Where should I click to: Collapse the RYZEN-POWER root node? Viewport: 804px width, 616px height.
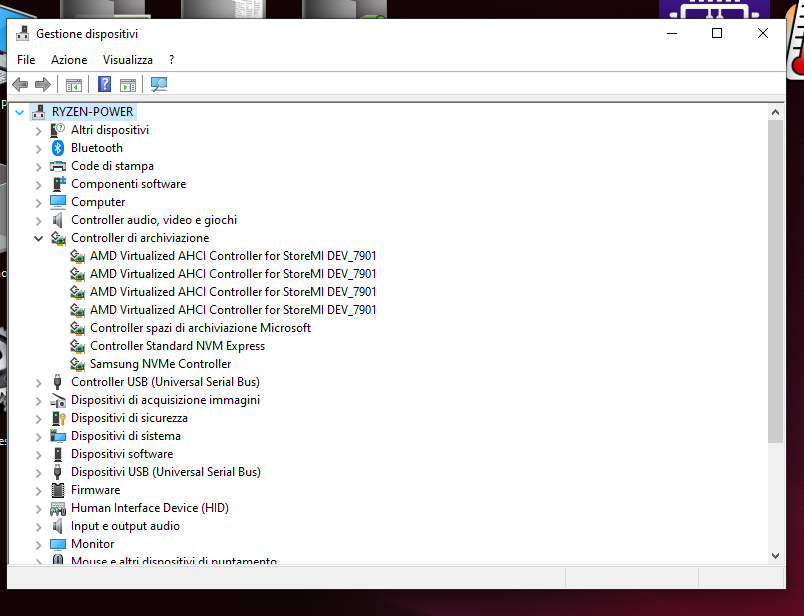[19, 112]
